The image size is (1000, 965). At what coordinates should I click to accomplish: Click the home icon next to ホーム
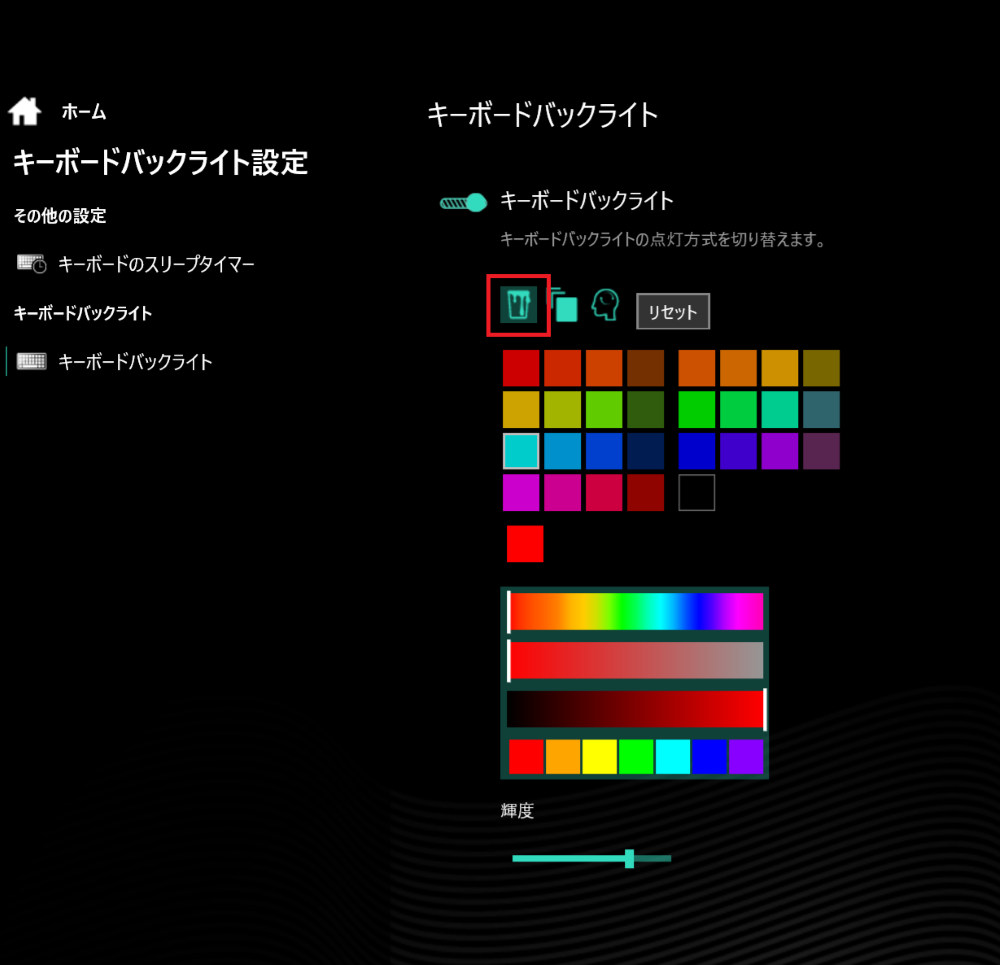(23, 111)
